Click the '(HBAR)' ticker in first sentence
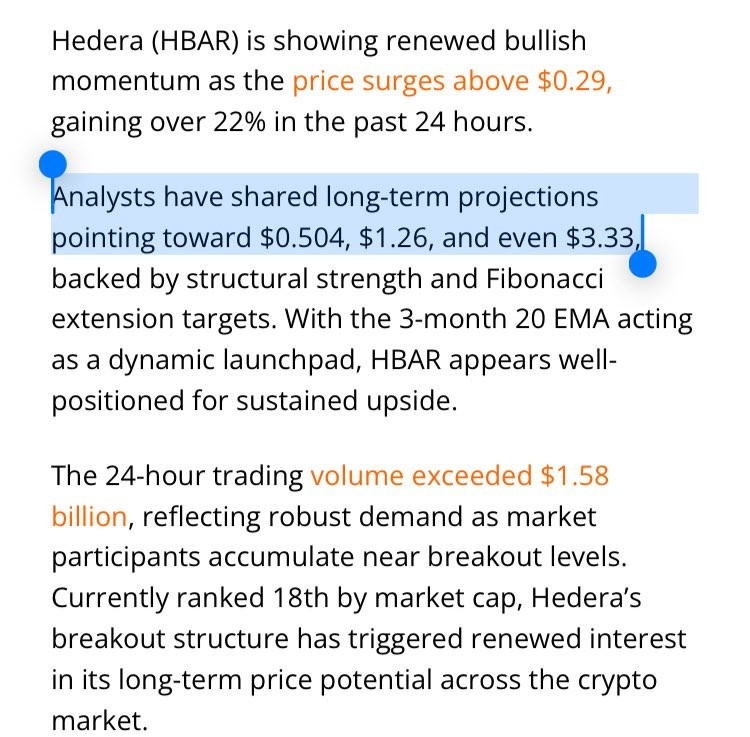 point(195,41)
